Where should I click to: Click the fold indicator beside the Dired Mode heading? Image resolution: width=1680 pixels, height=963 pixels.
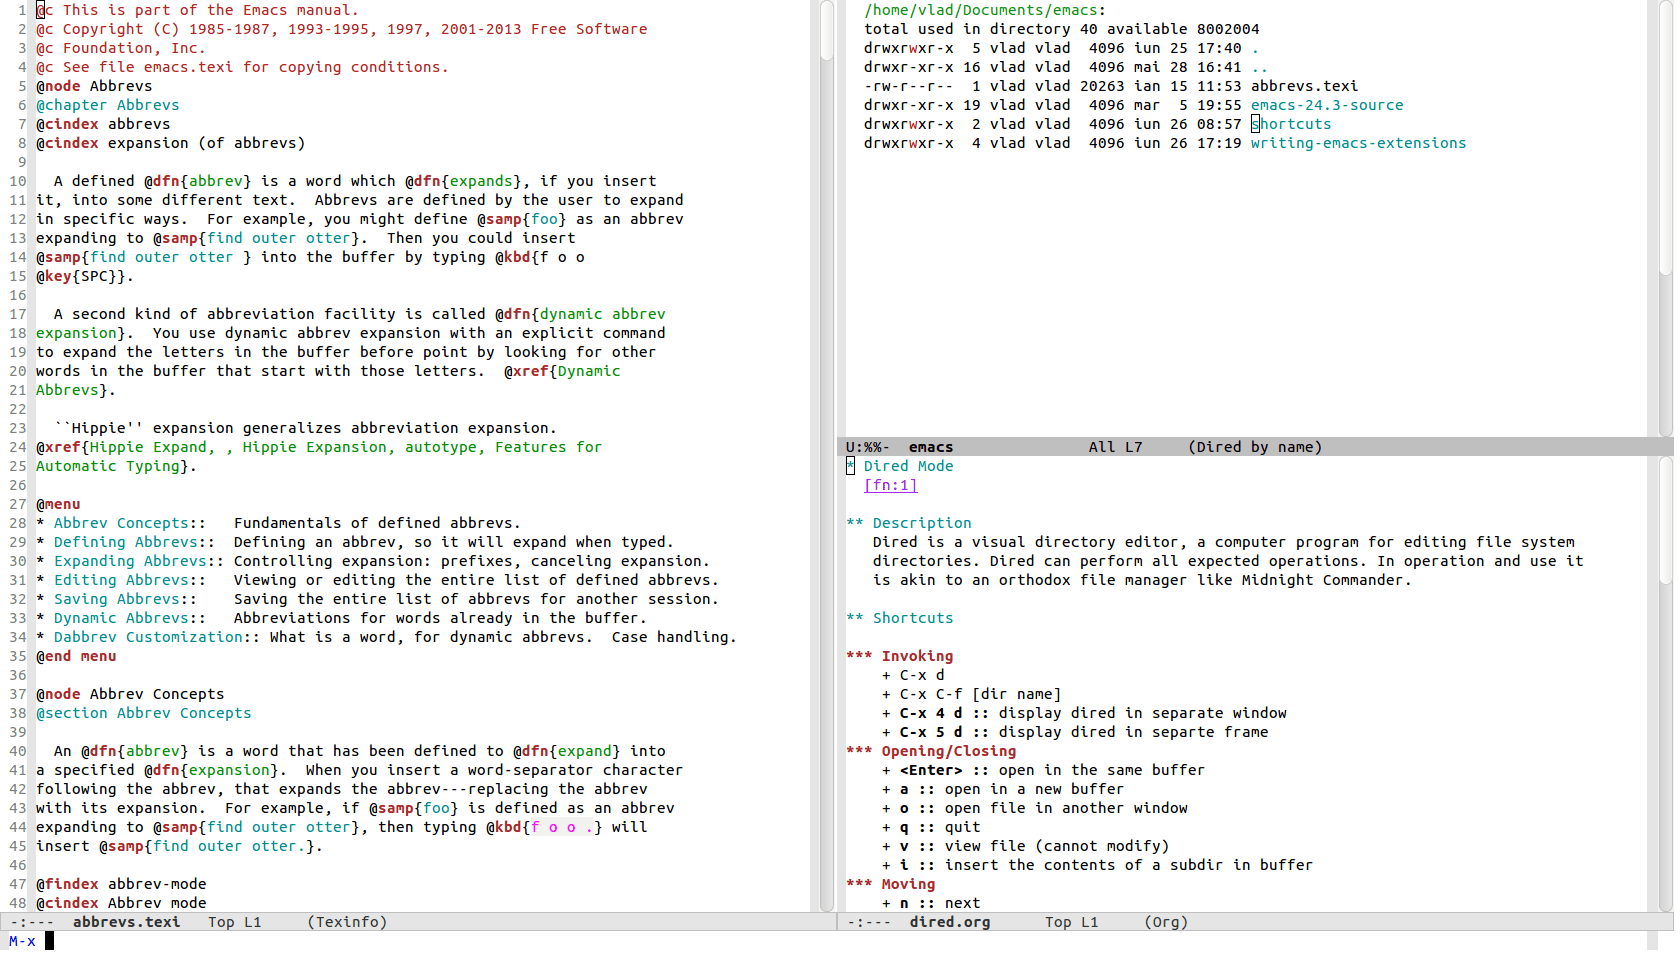[849, 466]
